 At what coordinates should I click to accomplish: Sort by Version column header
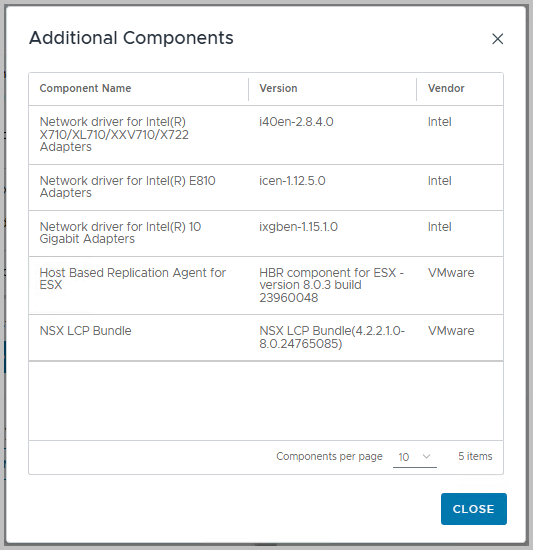278,88
